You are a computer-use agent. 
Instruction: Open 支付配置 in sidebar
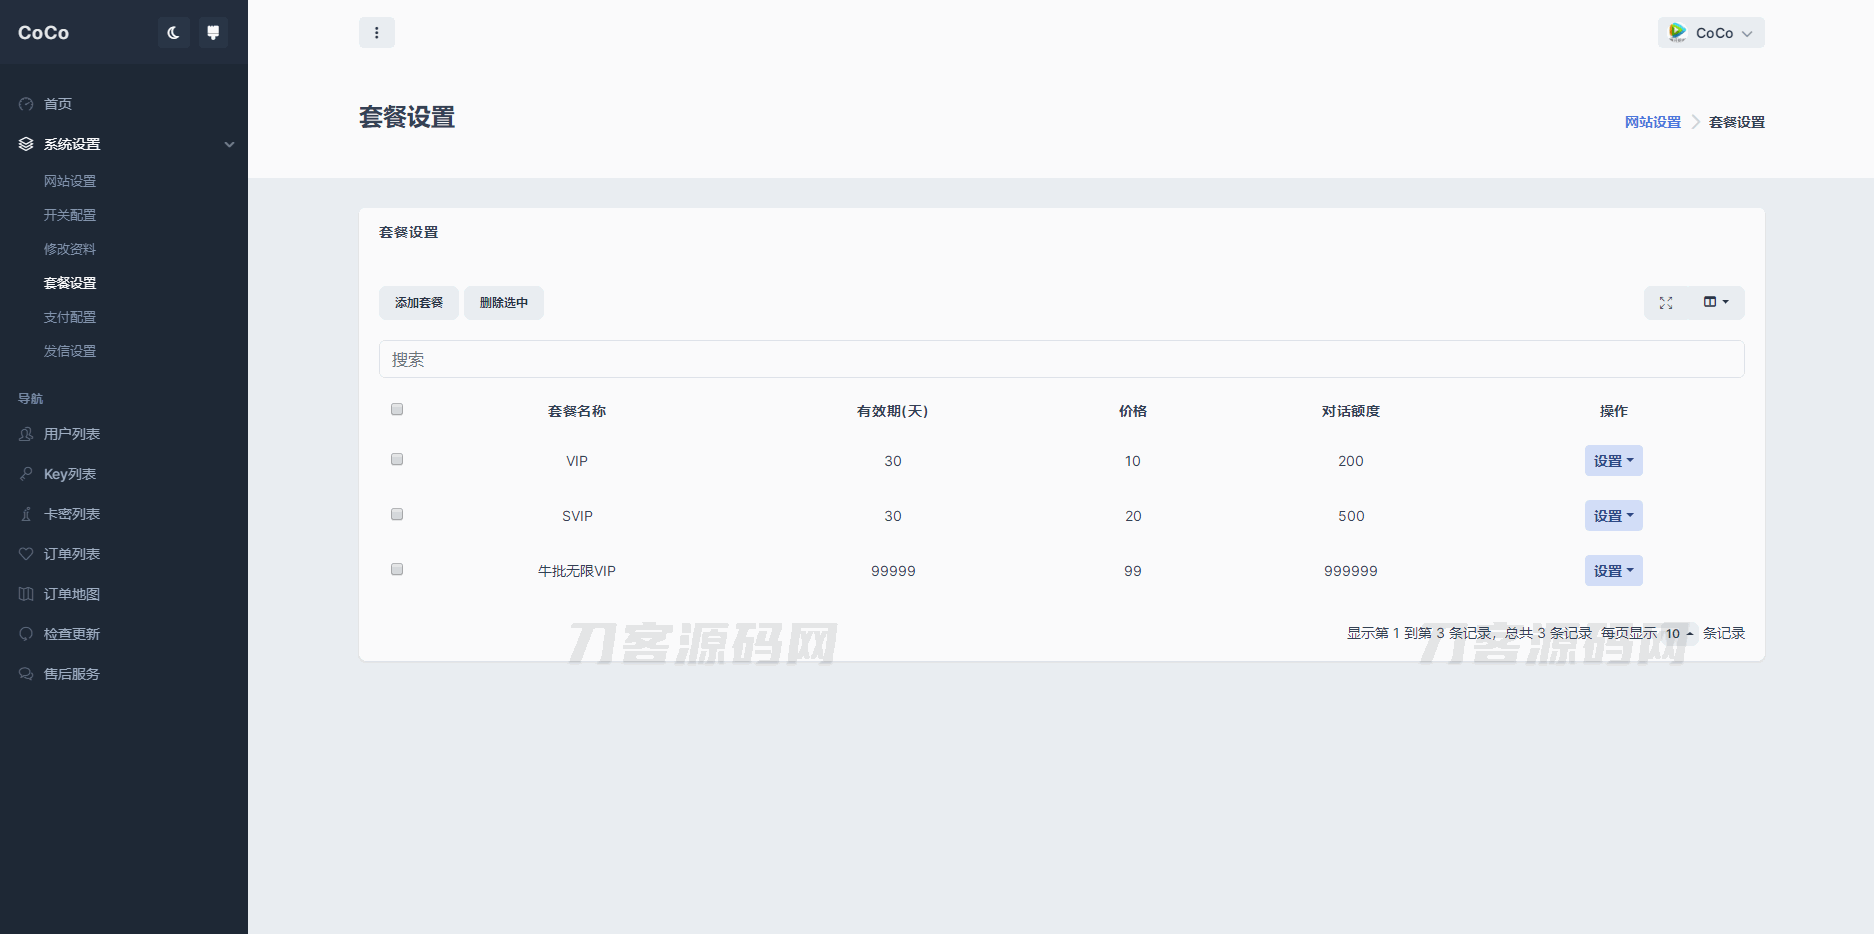point(70,317)
